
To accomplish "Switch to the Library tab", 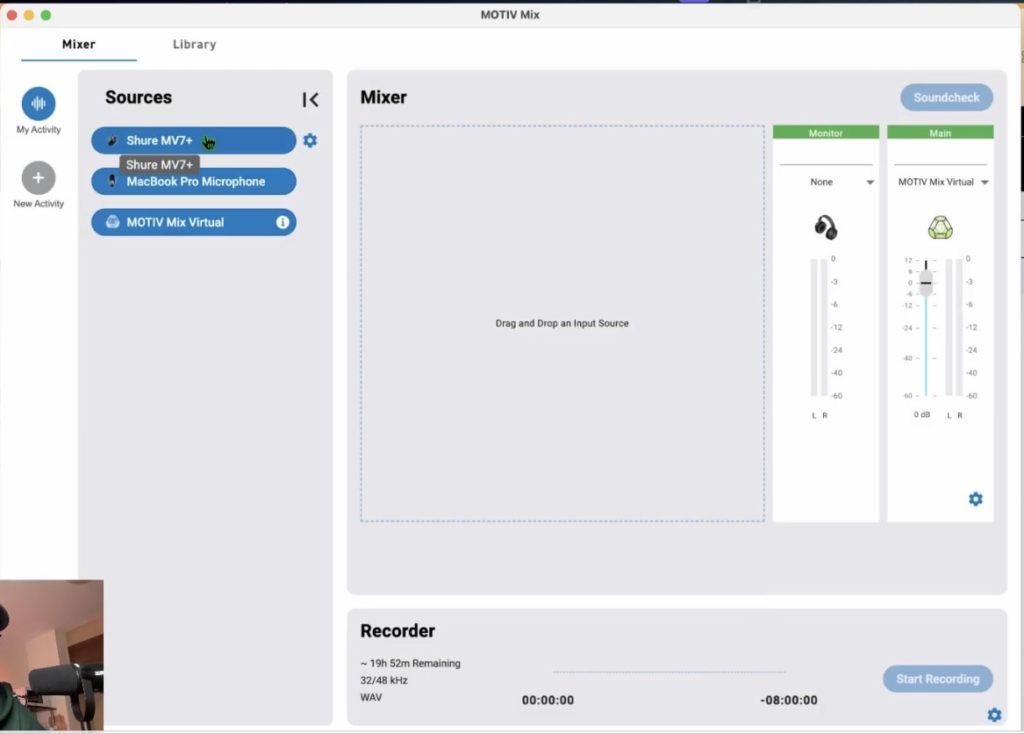I will 194,44.
